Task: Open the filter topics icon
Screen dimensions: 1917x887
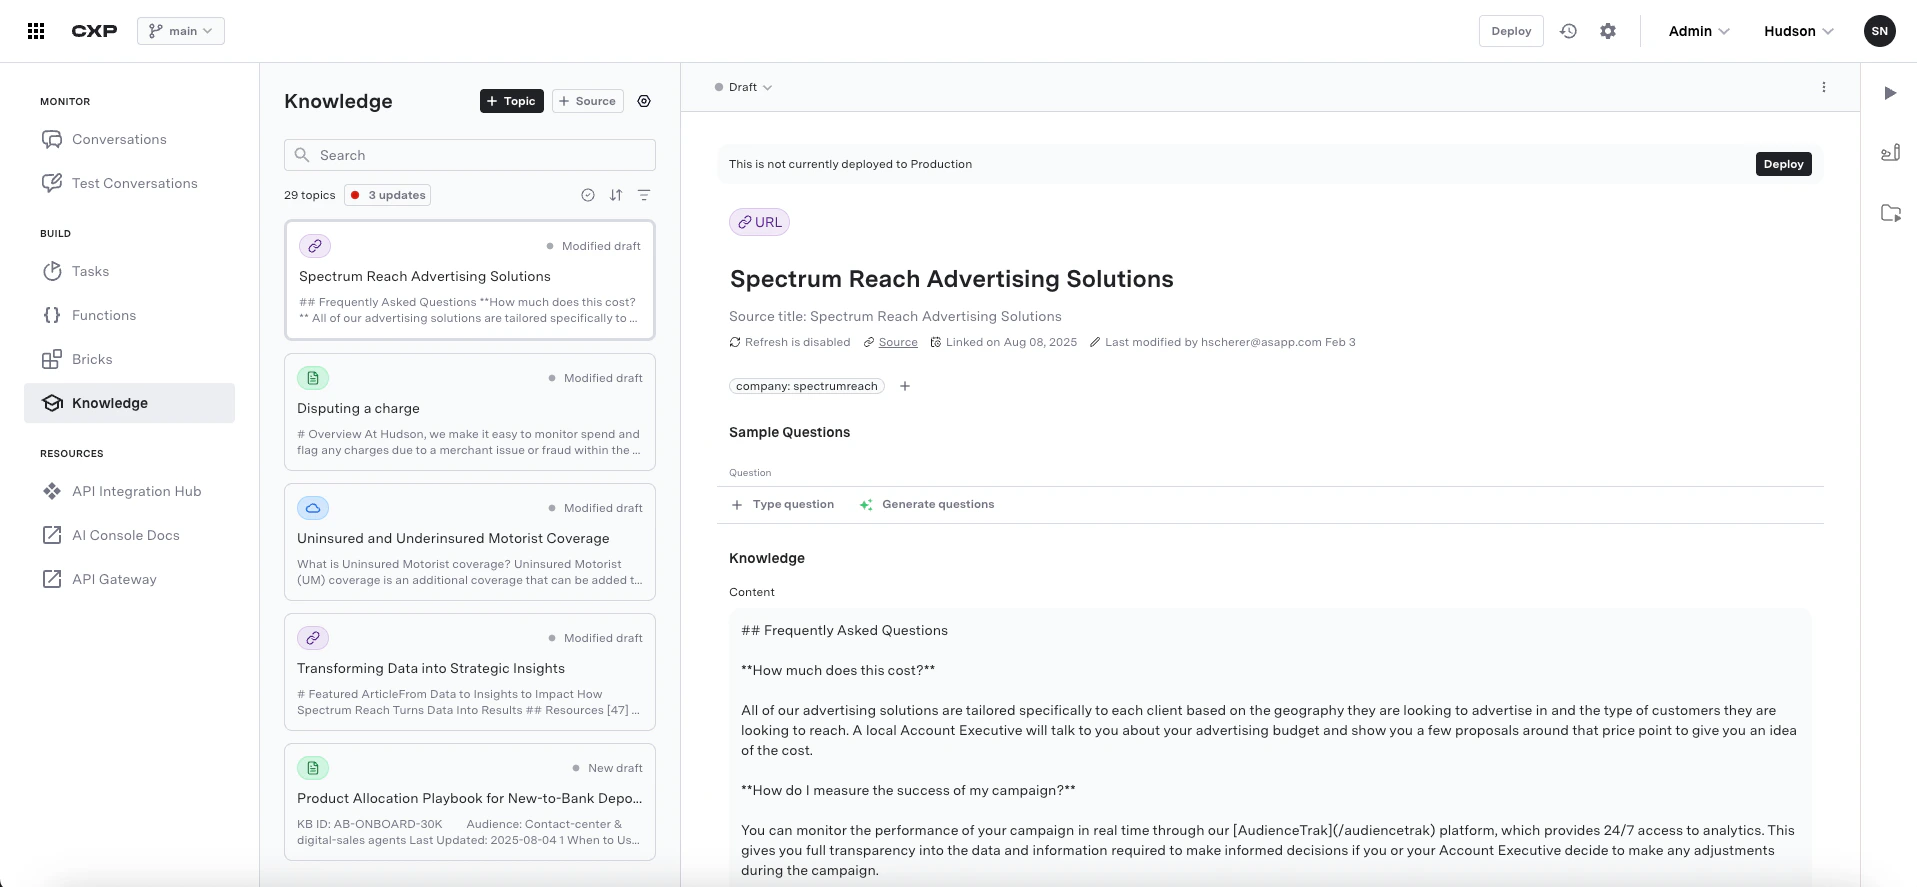Action: click(644, 195)
